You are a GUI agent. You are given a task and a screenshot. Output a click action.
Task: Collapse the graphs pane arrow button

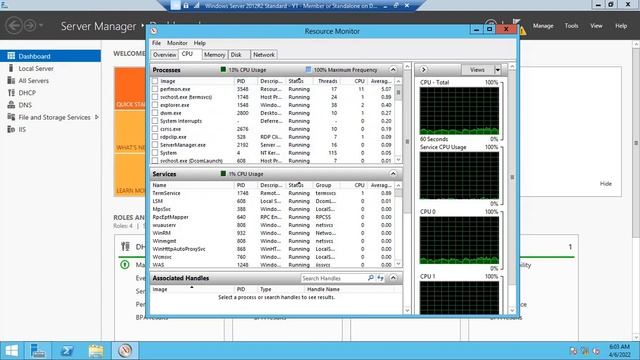point(423,70)
